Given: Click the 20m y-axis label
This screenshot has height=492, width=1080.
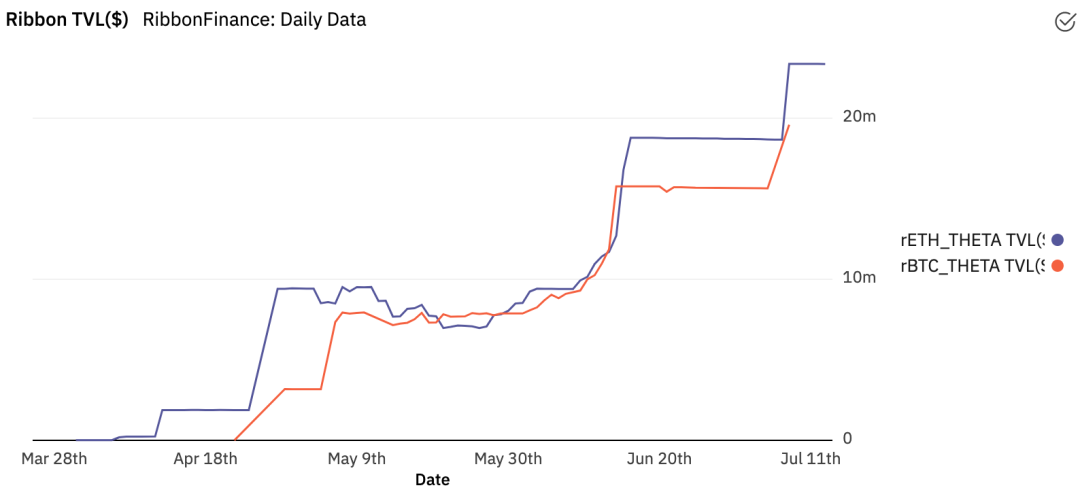Looking at the screenshot, I should (859, 116).
